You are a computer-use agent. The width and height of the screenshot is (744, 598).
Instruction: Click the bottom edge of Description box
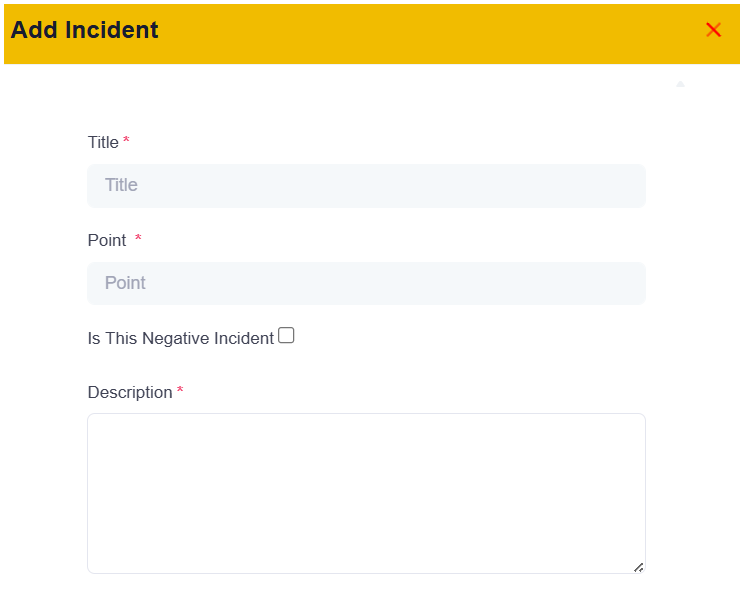point(366,573)
